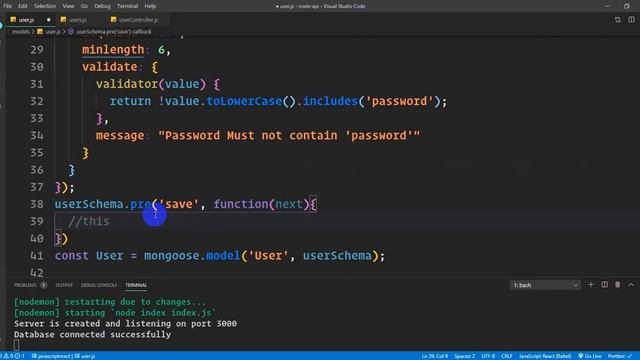Select language mode 'JavaScript React (Babel)'
Viewport: 640px width, 360px height.
pyautogui.click(x=545, y=356)
